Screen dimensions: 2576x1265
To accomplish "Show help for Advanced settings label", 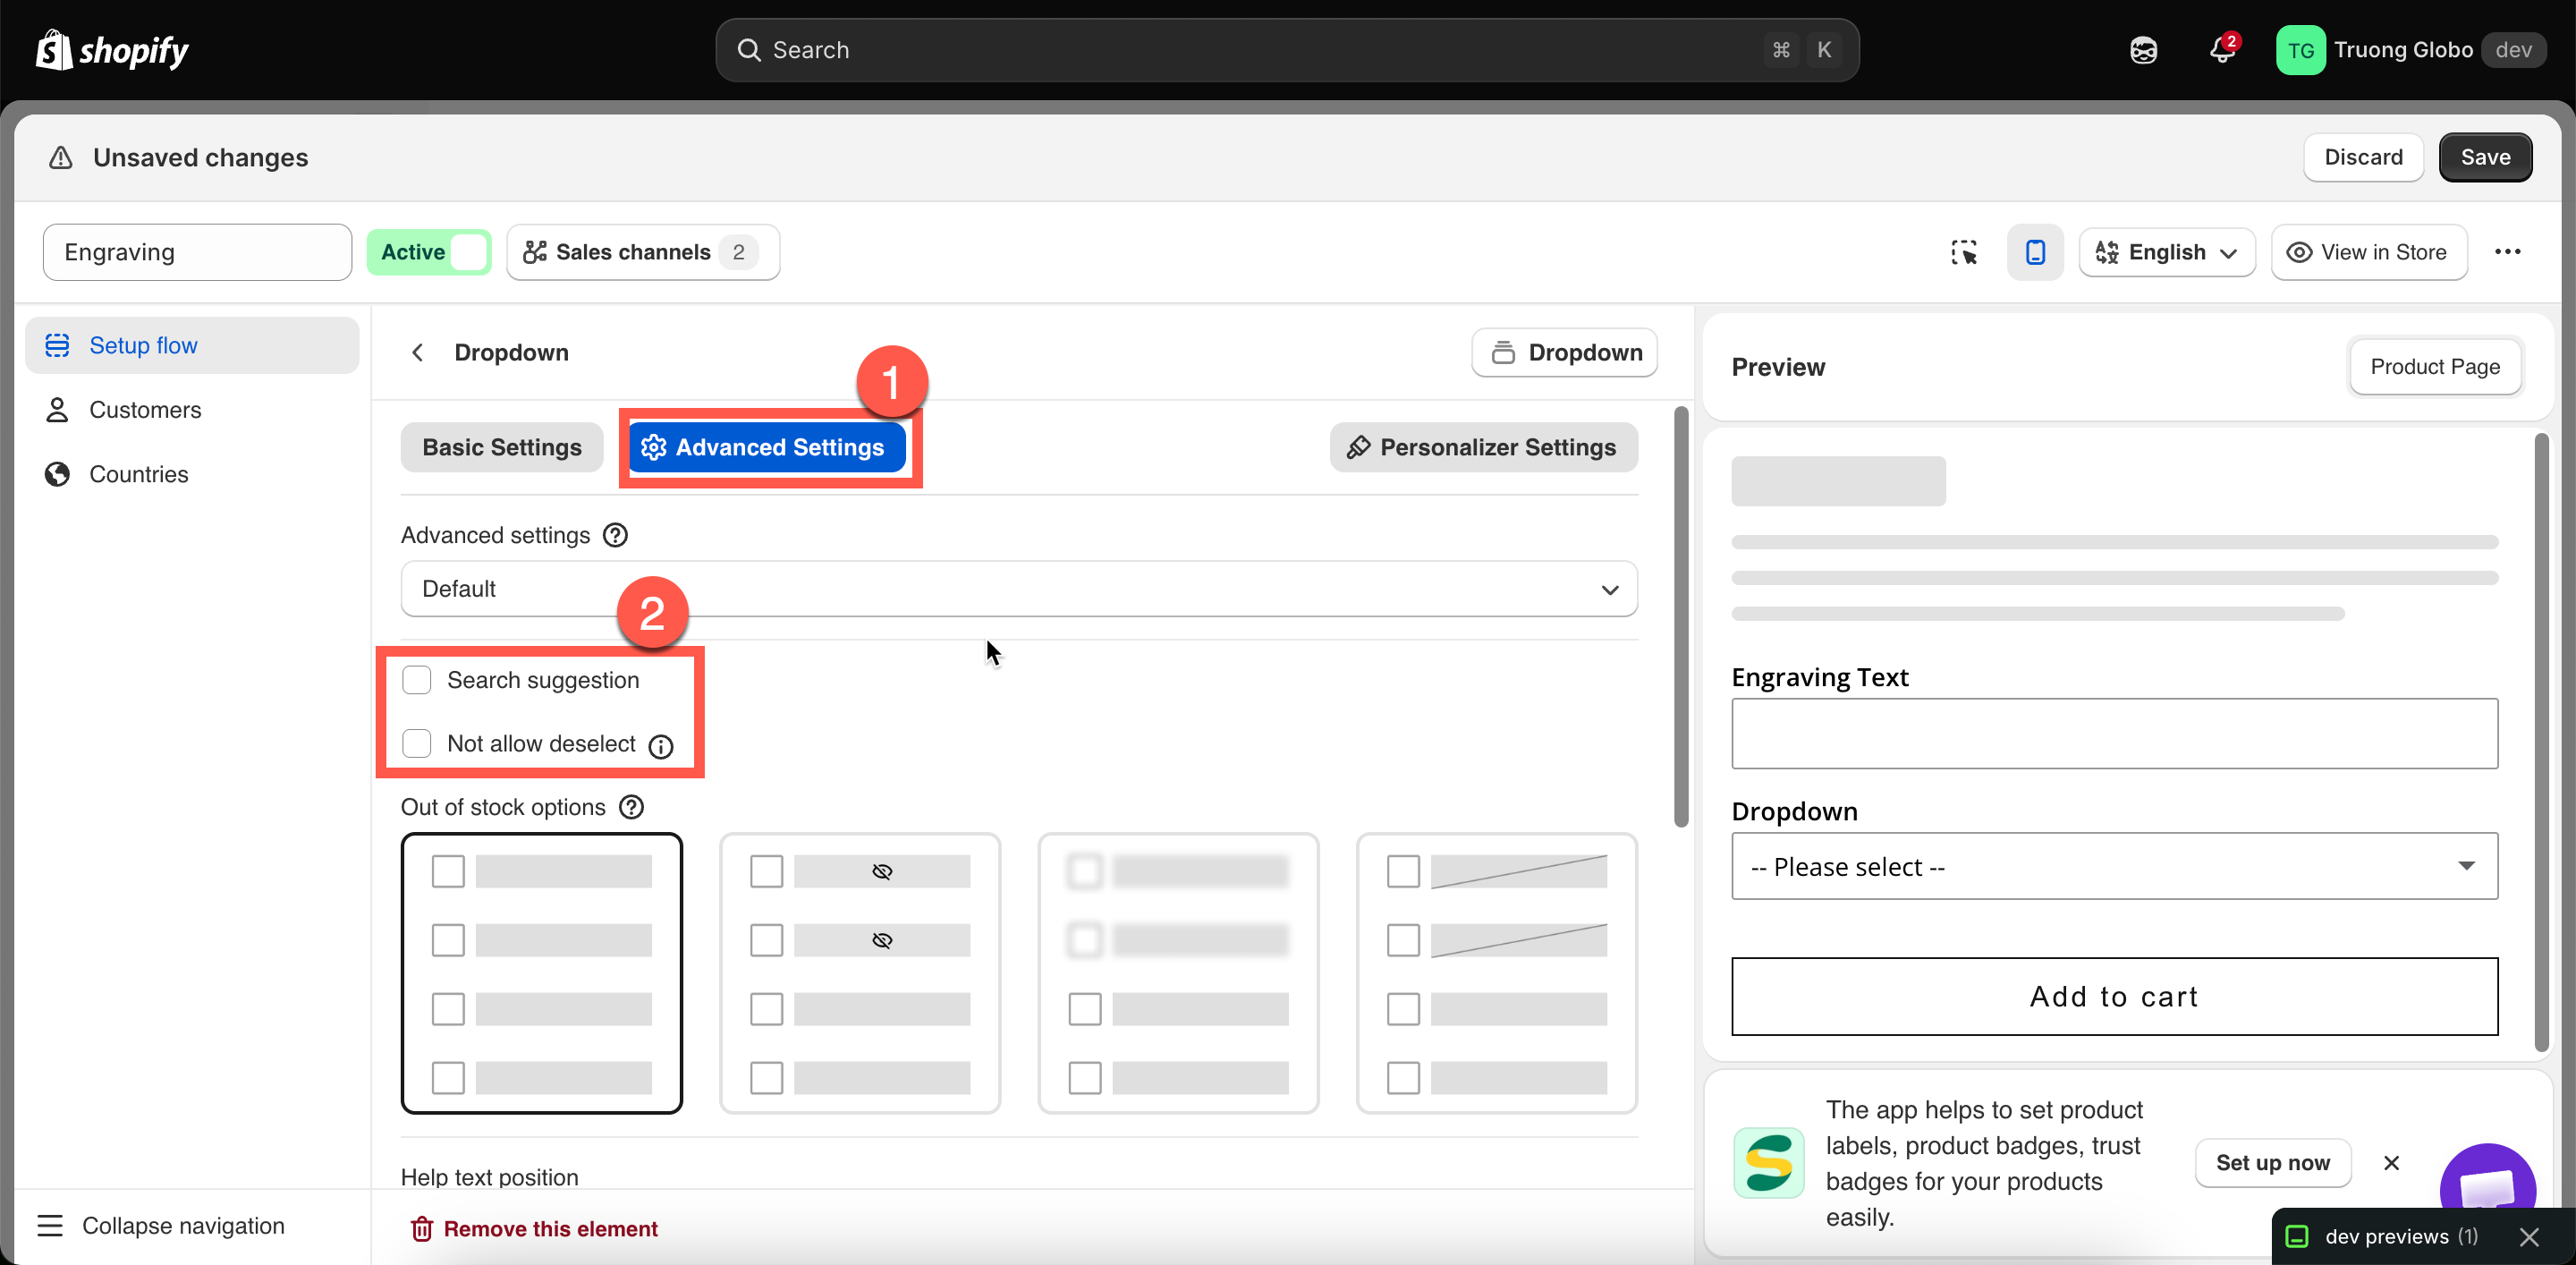I will coord(615,535).
